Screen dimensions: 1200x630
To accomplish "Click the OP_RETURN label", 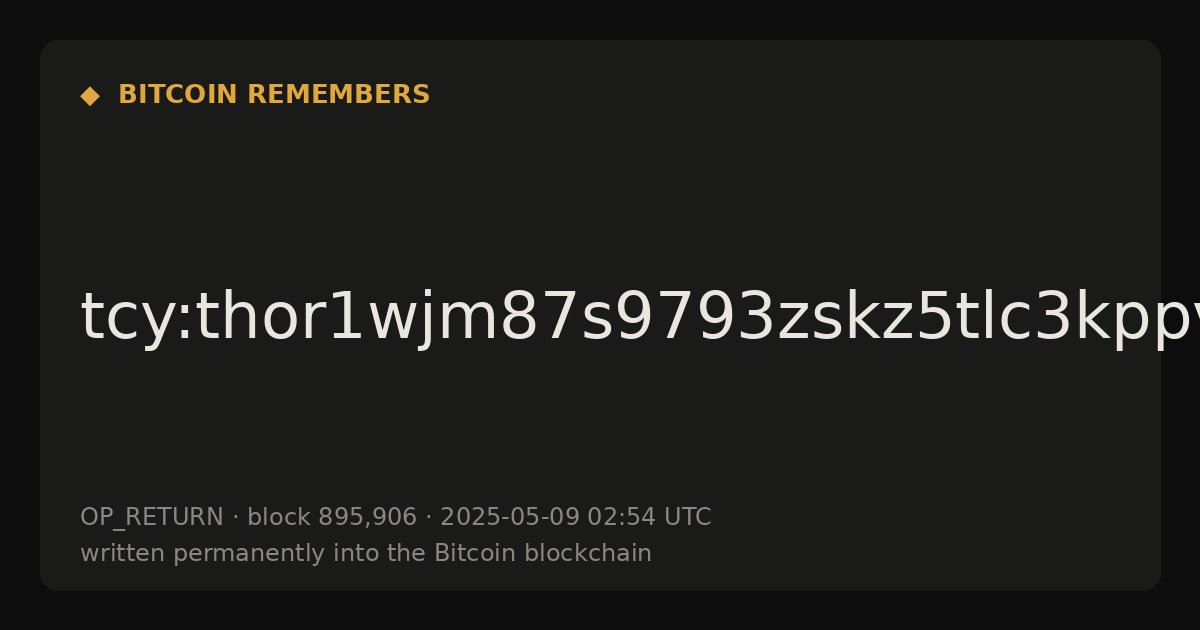I will point(152,518).
